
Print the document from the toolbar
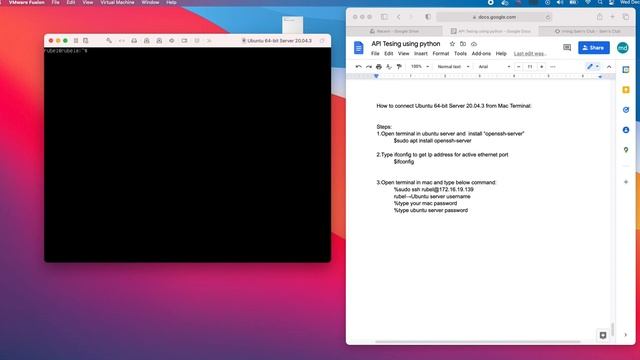click(379, 67)
